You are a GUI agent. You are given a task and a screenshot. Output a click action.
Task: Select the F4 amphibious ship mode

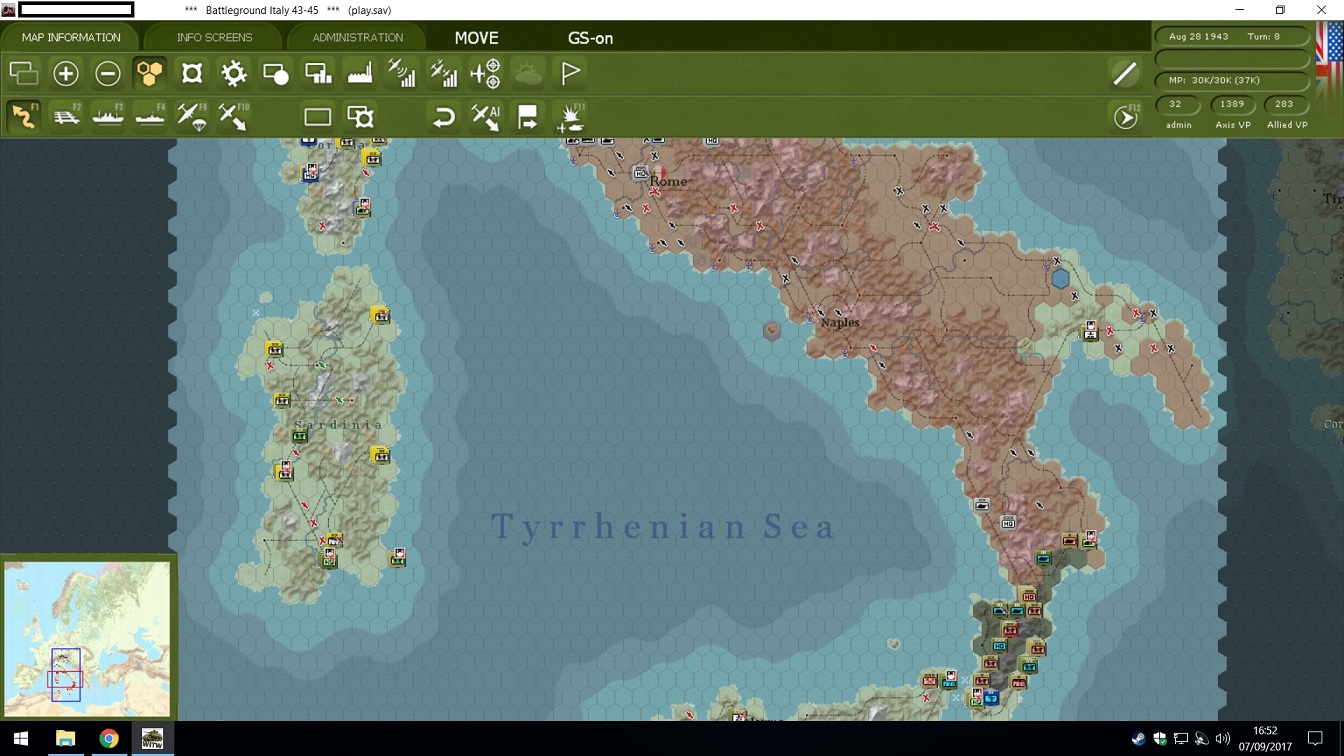coord(150,116)
